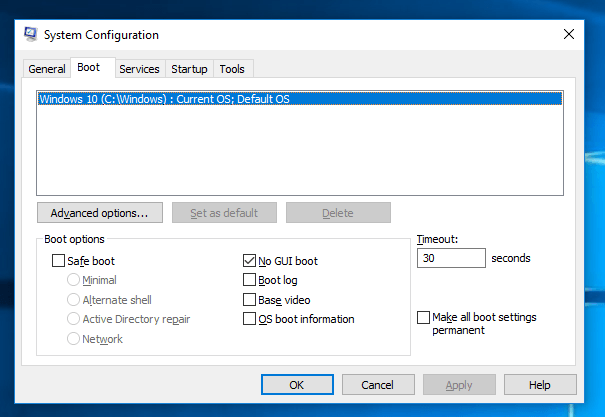Click the Timeout seconds input field
Viewport: 605px width, 417px height.
tap(451, 258)
